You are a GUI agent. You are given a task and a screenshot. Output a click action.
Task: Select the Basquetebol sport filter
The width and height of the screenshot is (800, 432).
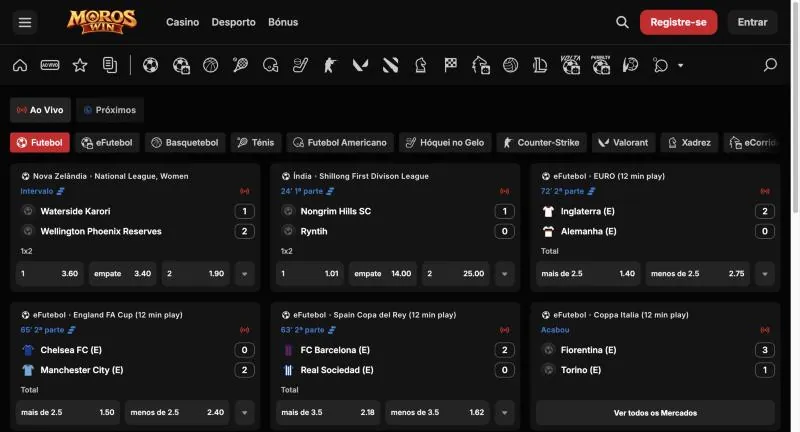185,143
